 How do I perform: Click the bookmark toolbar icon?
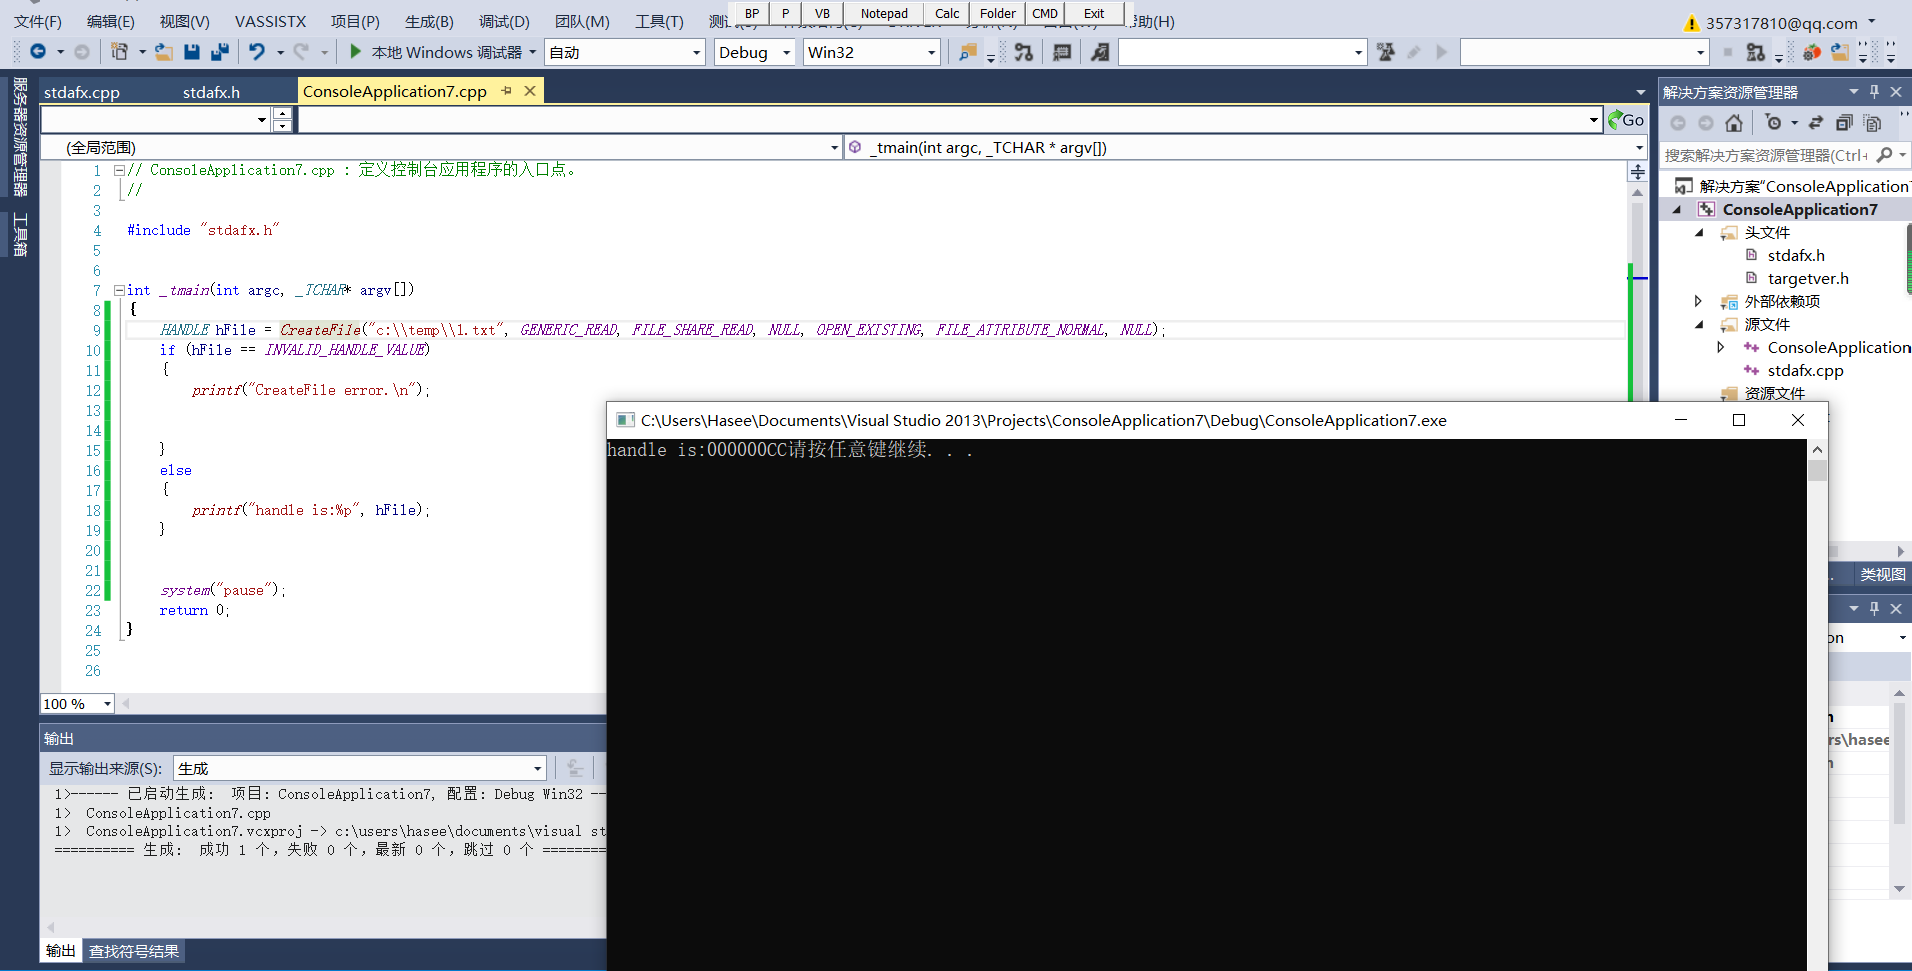(x=1100, y=52)
